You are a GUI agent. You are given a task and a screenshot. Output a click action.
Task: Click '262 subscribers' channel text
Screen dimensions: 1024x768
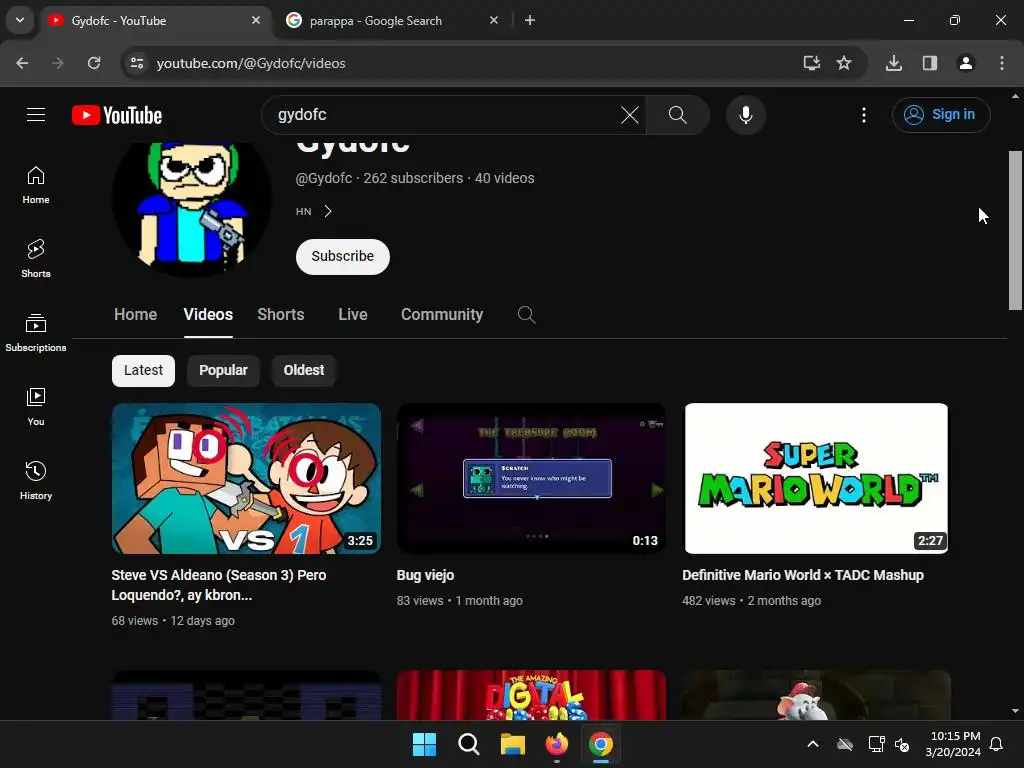[x=413, y=178]
